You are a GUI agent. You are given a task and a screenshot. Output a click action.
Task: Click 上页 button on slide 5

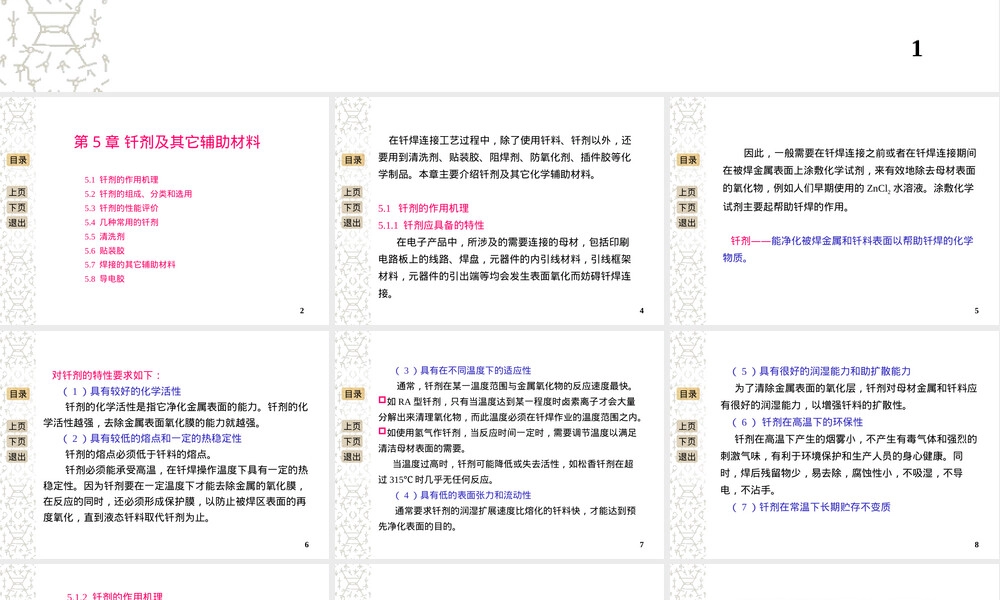[687, 192]
